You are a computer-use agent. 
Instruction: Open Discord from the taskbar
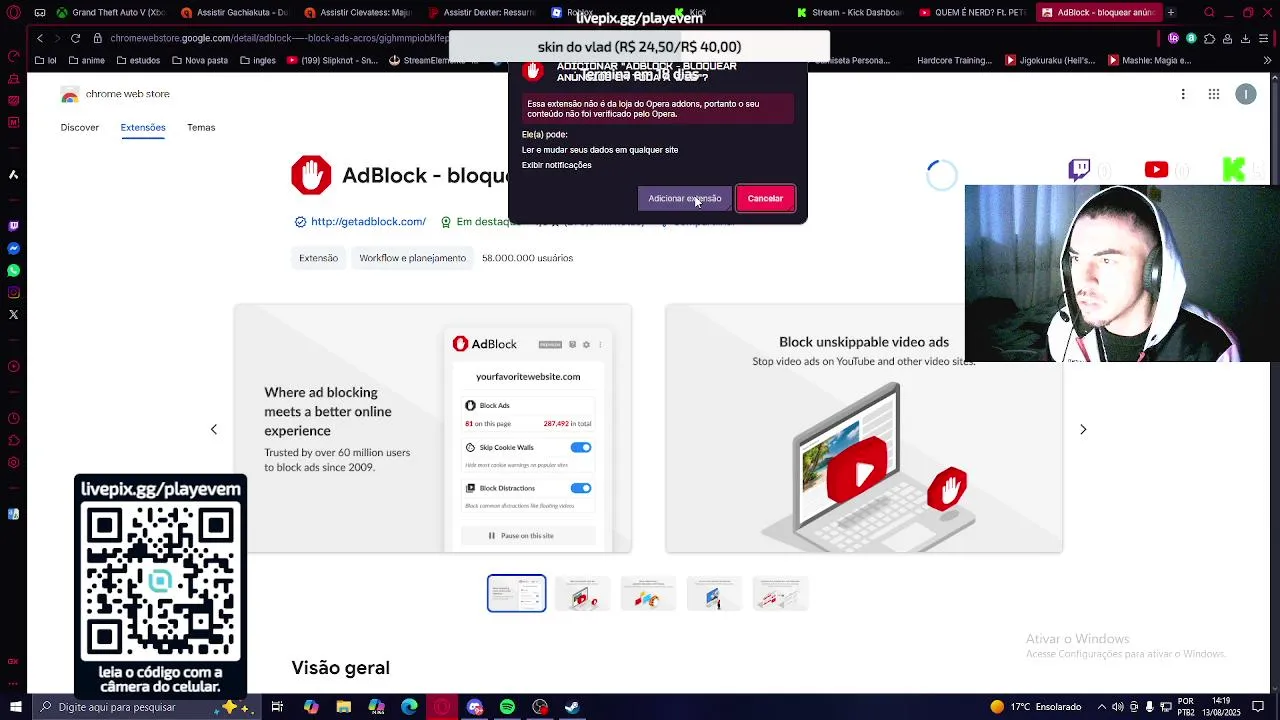475,707
